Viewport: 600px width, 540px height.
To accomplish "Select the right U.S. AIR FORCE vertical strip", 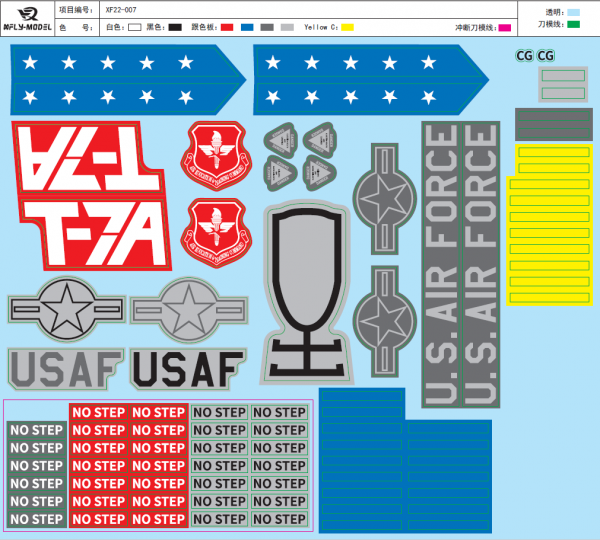I will click(x=481, y=264).
